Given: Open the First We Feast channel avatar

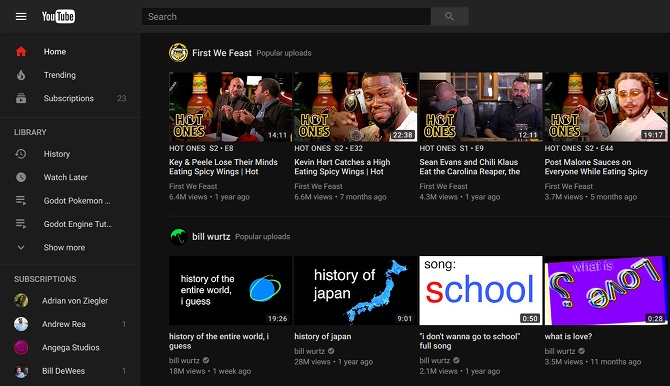Looking at the screenshot, I should (x=178, y=53).
